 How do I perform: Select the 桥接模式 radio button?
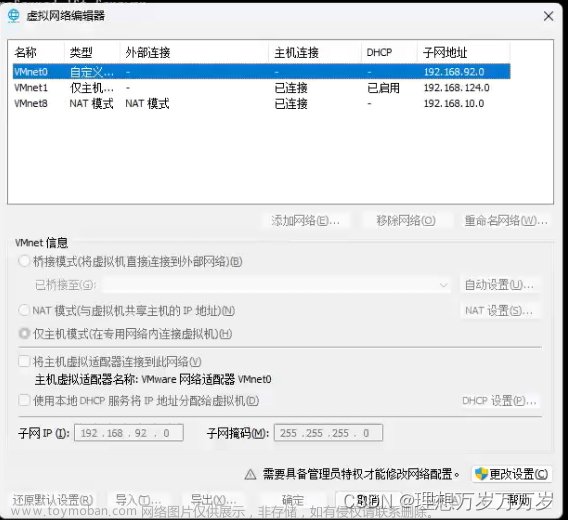24,261
